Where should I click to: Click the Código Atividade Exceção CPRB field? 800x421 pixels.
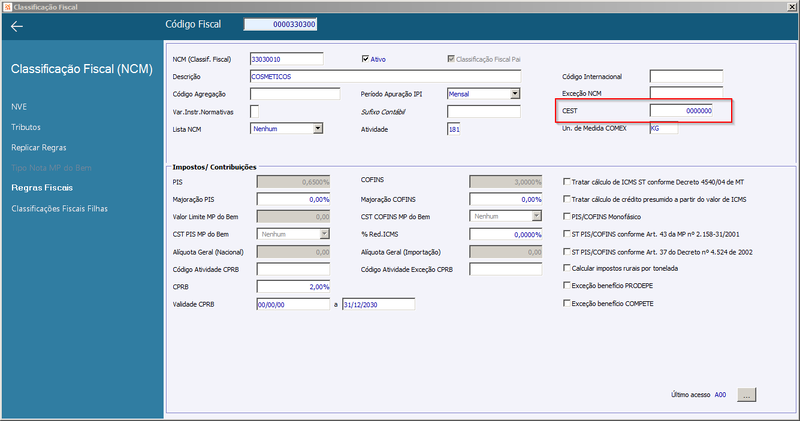[506, 269]
